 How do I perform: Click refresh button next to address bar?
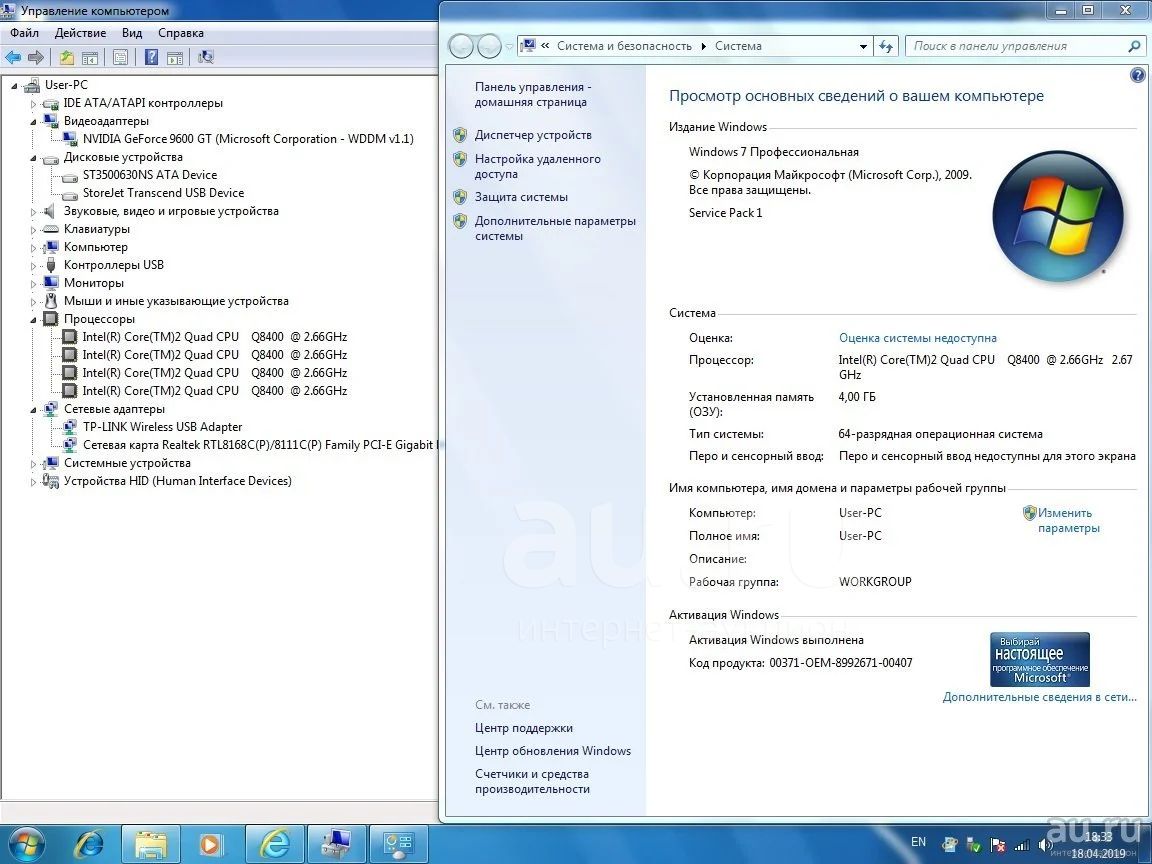[886, 46]
